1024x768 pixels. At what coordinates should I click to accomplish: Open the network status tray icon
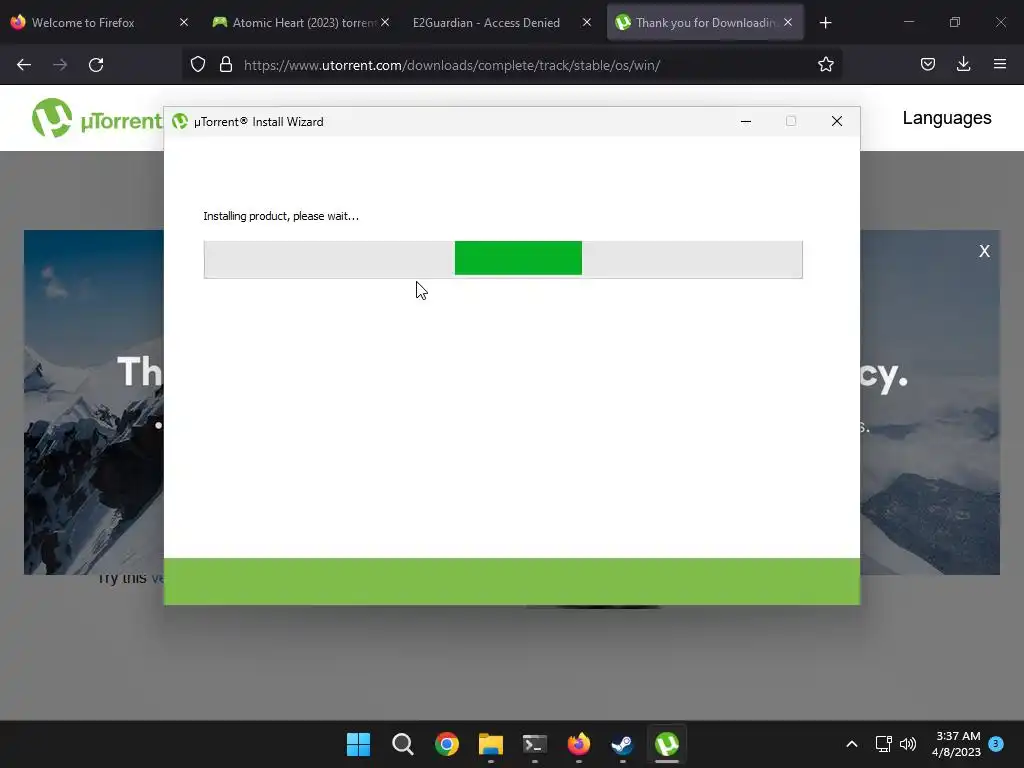(x=883, y=744)
